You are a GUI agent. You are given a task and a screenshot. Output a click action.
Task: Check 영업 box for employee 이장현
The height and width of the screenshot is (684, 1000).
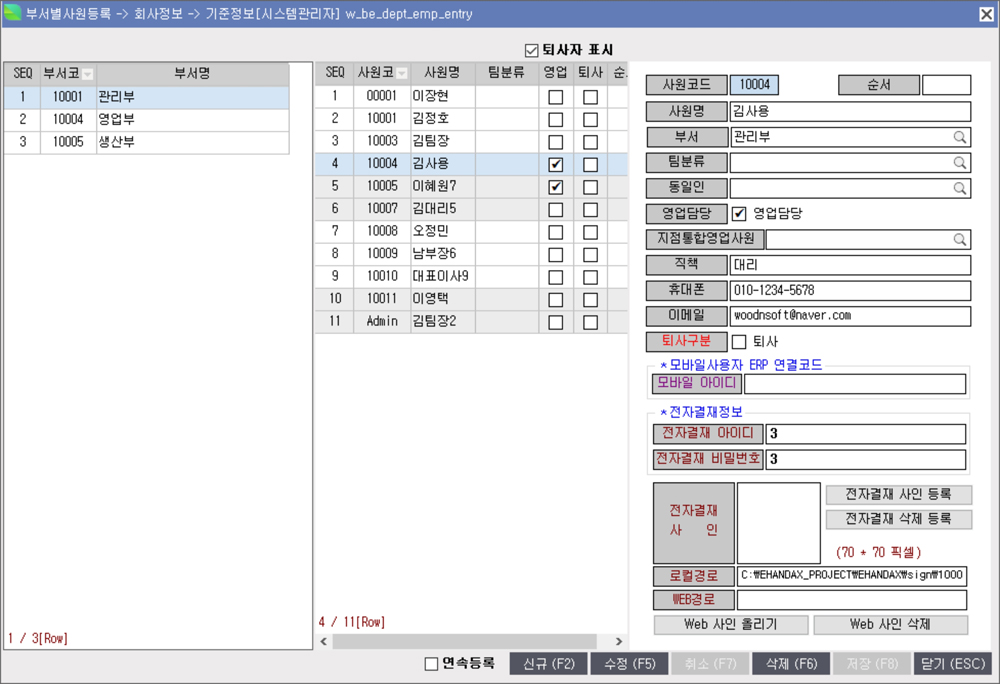pos(555,97)
